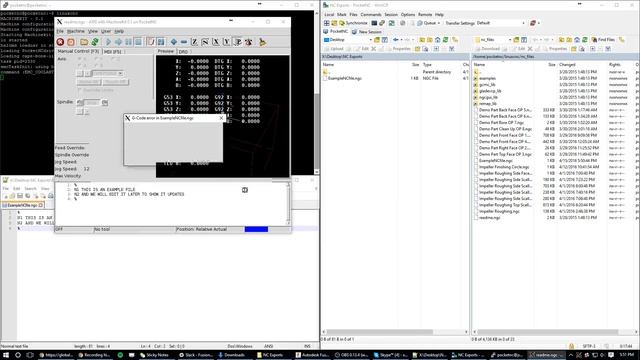This screenshot has height=360, width=640.
Task: Open View menu in AXIS window
Action: [x=93, y=31]
